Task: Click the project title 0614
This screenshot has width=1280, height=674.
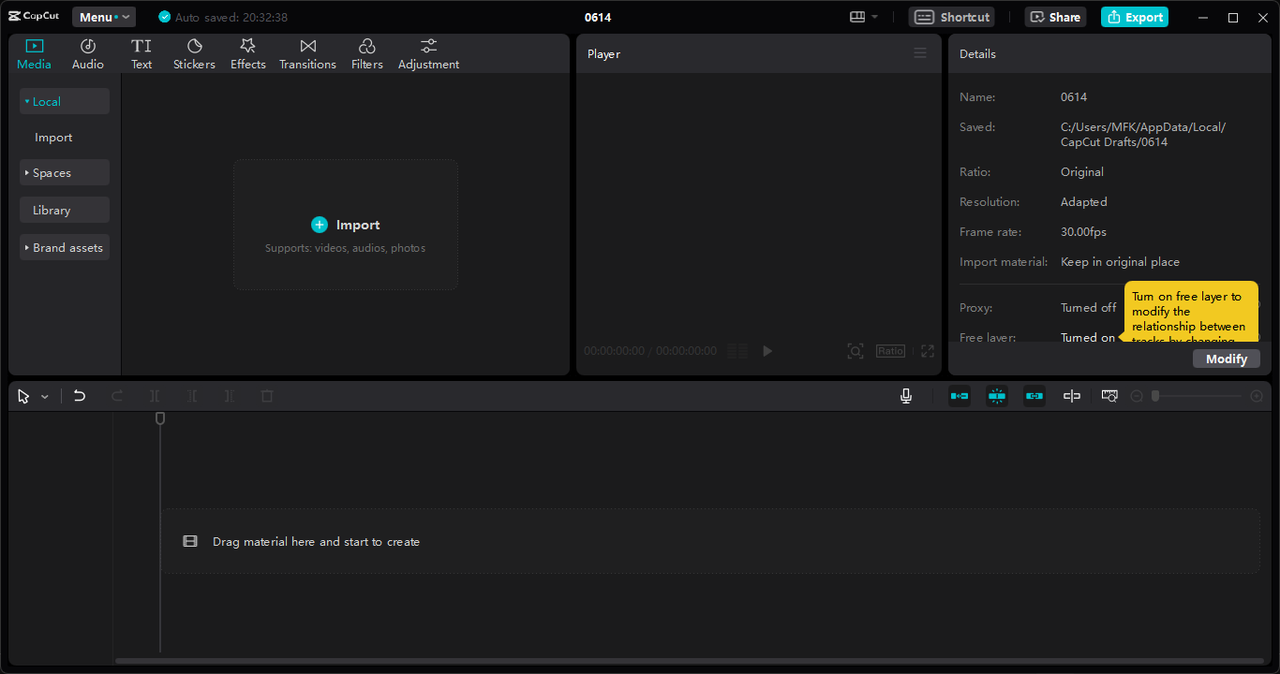Action: [x=598, y=17]
